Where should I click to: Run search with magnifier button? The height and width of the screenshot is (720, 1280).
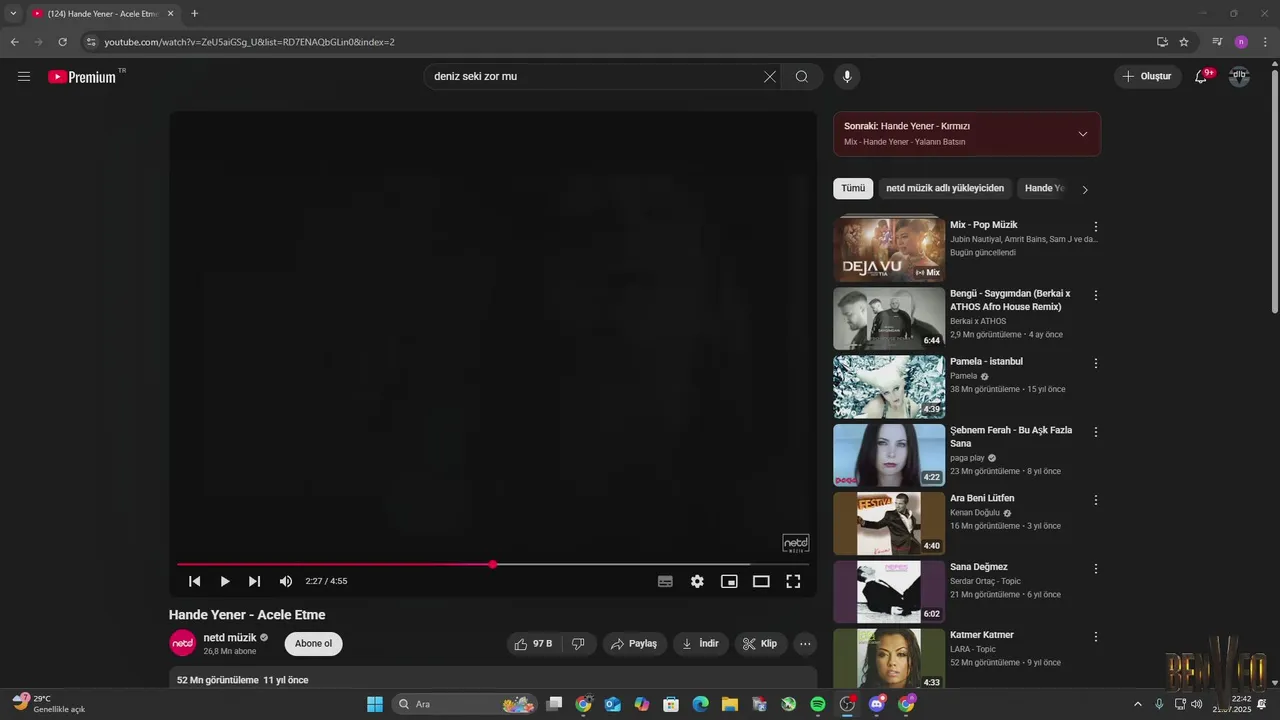point(802,76)
